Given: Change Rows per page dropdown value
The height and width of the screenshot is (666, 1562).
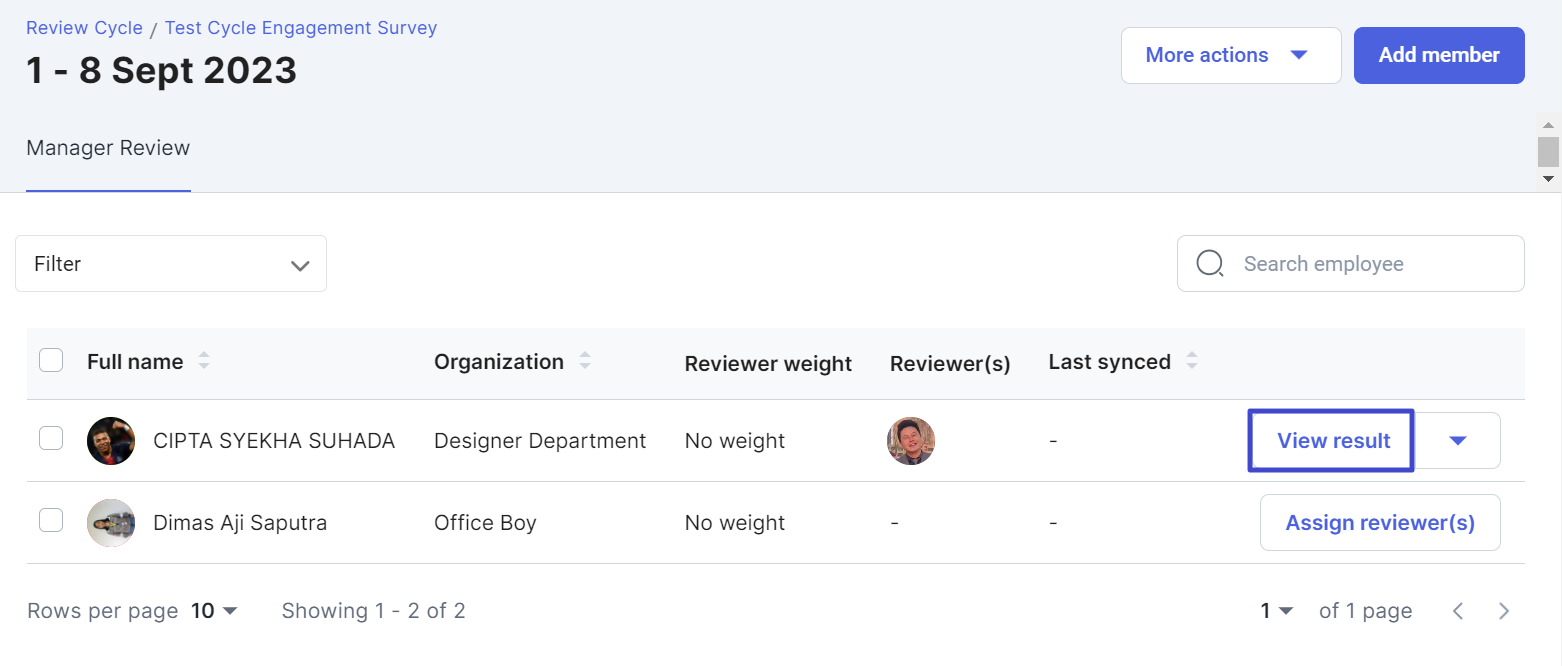Looking at the screenshot, I should pyautogui.click(x=214, y=610).
